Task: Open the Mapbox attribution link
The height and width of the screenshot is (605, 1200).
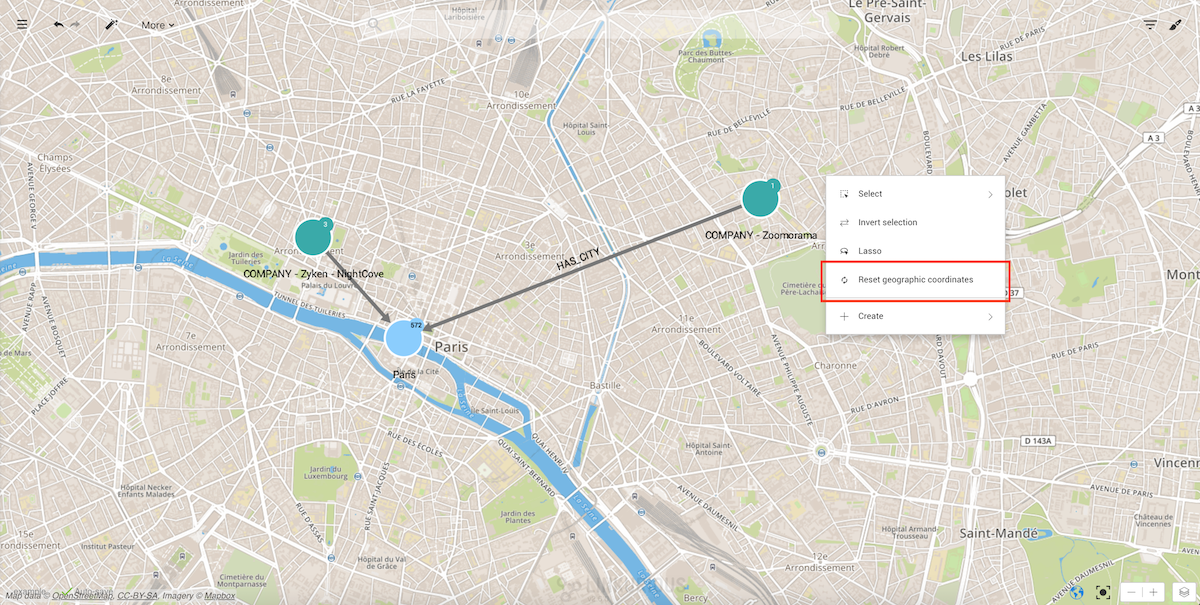Action: tap(219, 596)
